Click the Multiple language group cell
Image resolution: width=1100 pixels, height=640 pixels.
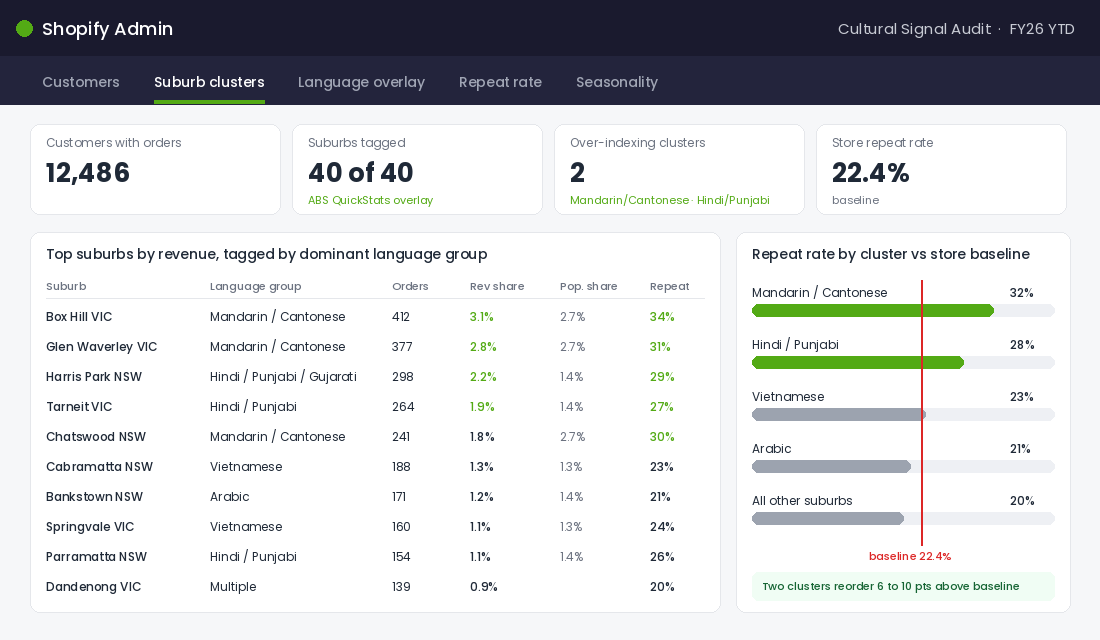[233, 587]
